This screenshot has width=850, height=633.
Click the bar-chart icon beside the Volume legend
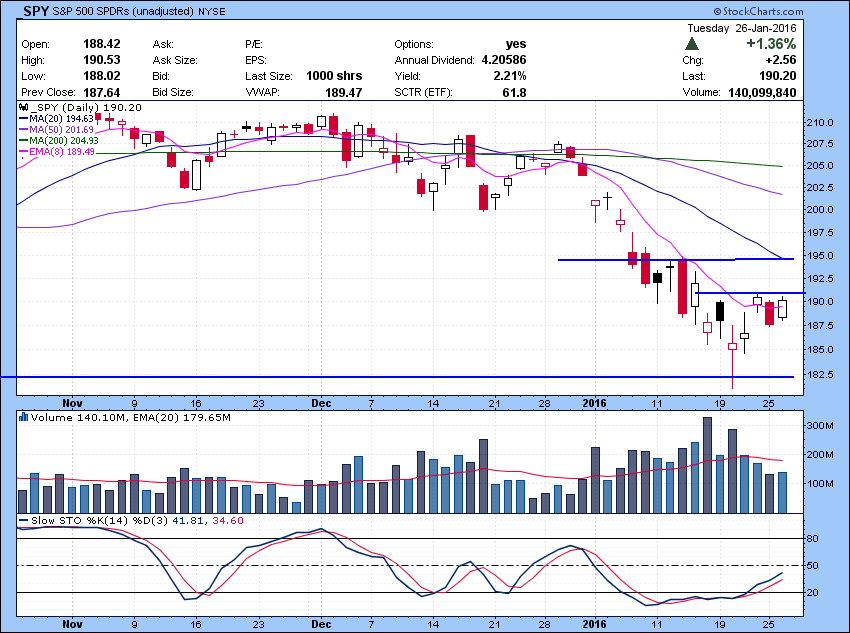[23, 417]
